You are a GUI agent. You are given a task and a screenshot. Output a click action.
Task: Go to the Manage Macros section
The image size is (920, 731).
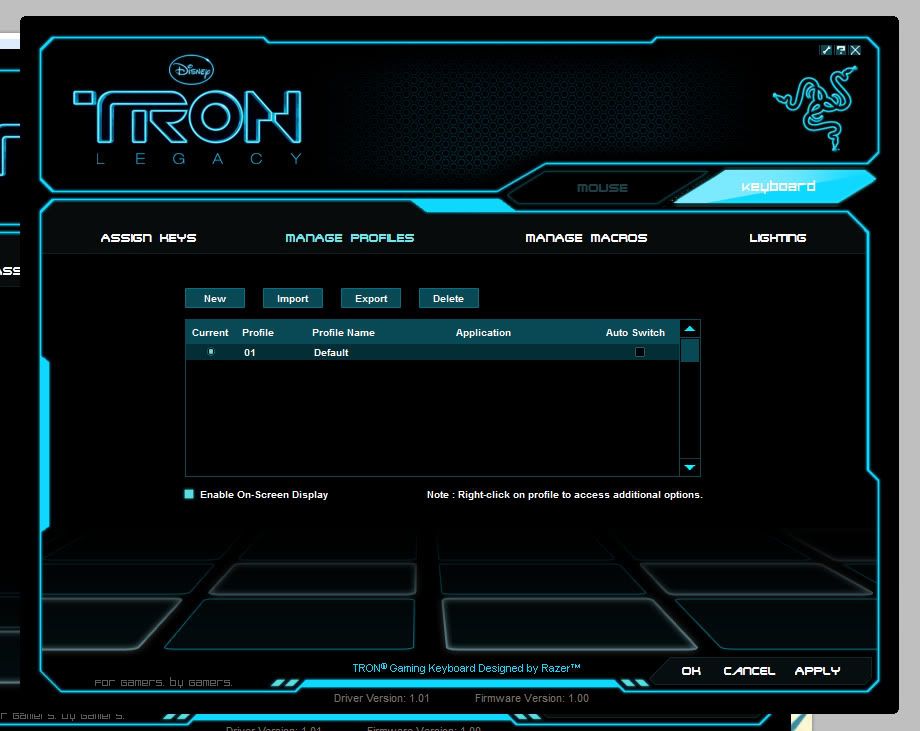[586, 238]
